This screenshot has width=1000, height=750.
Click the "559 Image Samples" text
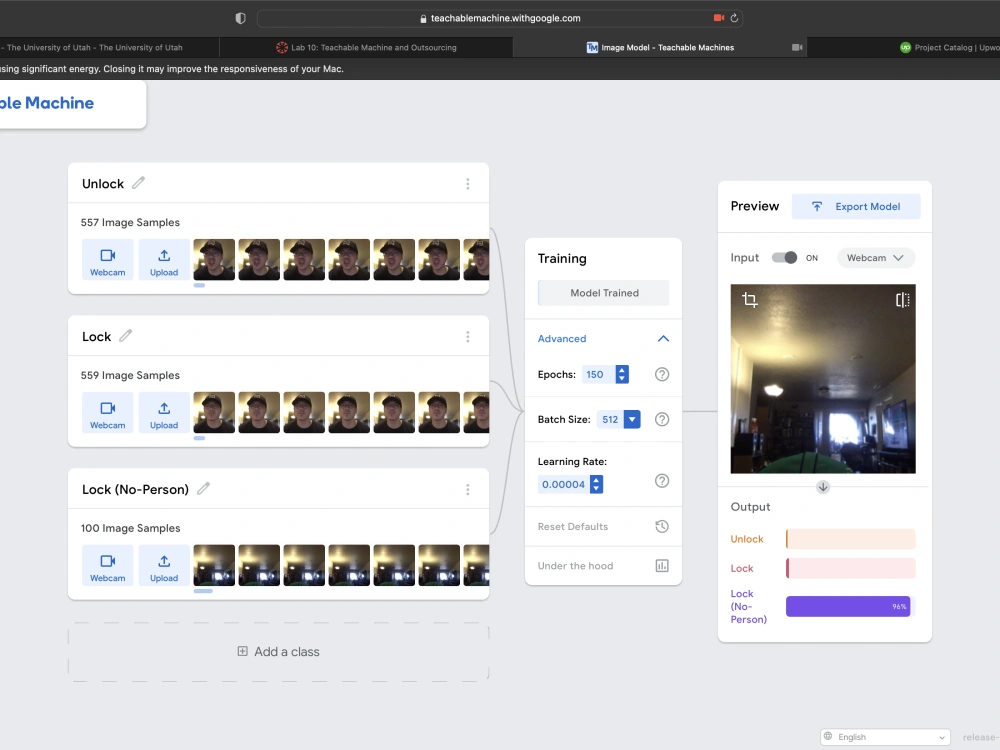[x=130, y=375]
